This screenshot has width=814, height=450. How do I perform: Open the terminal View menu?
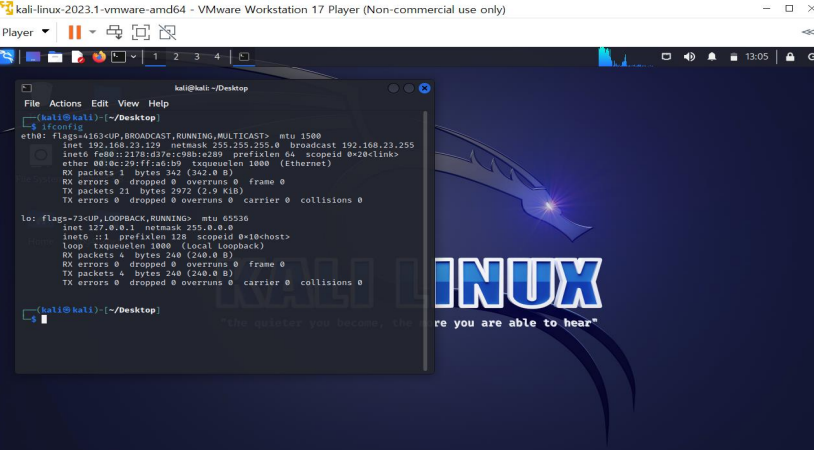pos(128,103)
